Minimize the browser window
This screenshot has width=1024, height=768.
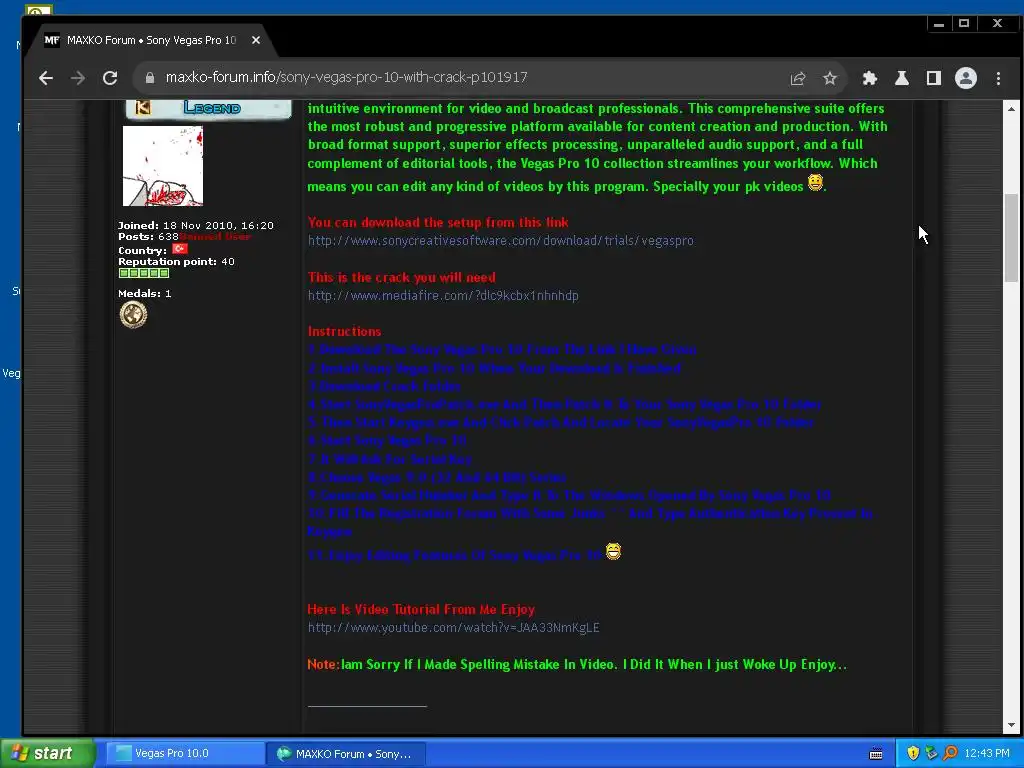(938, 24)
